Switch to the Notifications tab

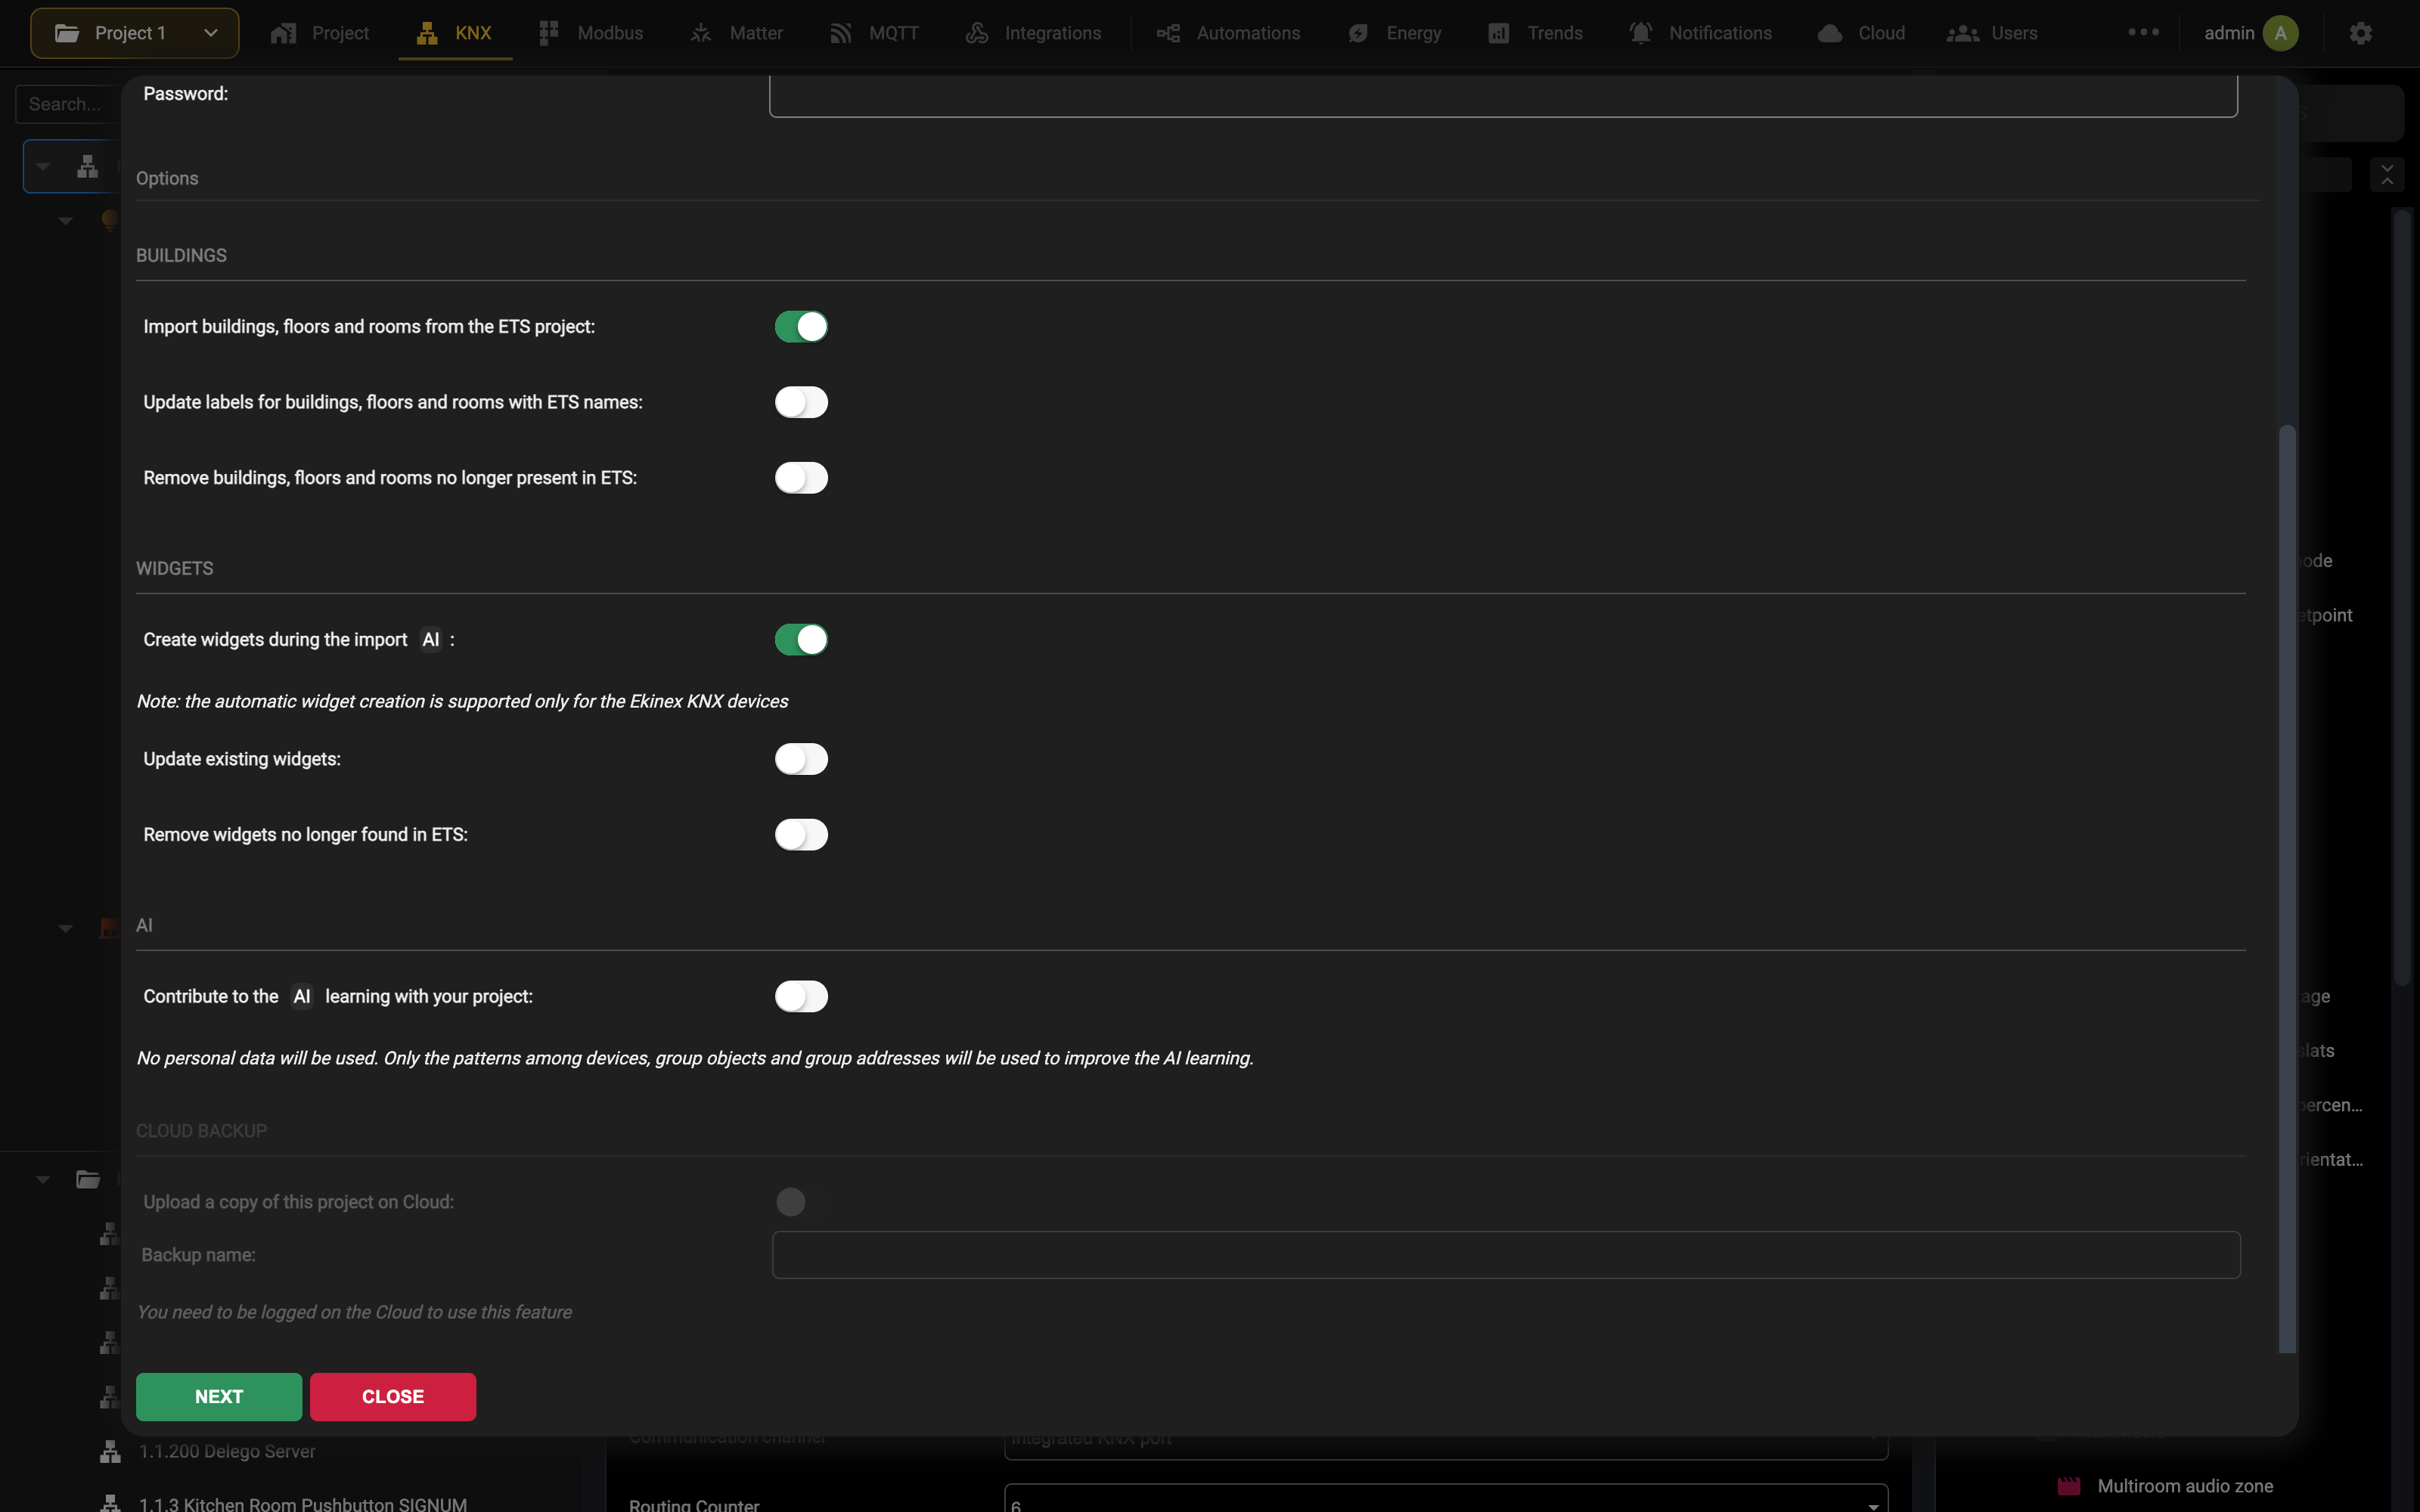(x=1700, y=33)
